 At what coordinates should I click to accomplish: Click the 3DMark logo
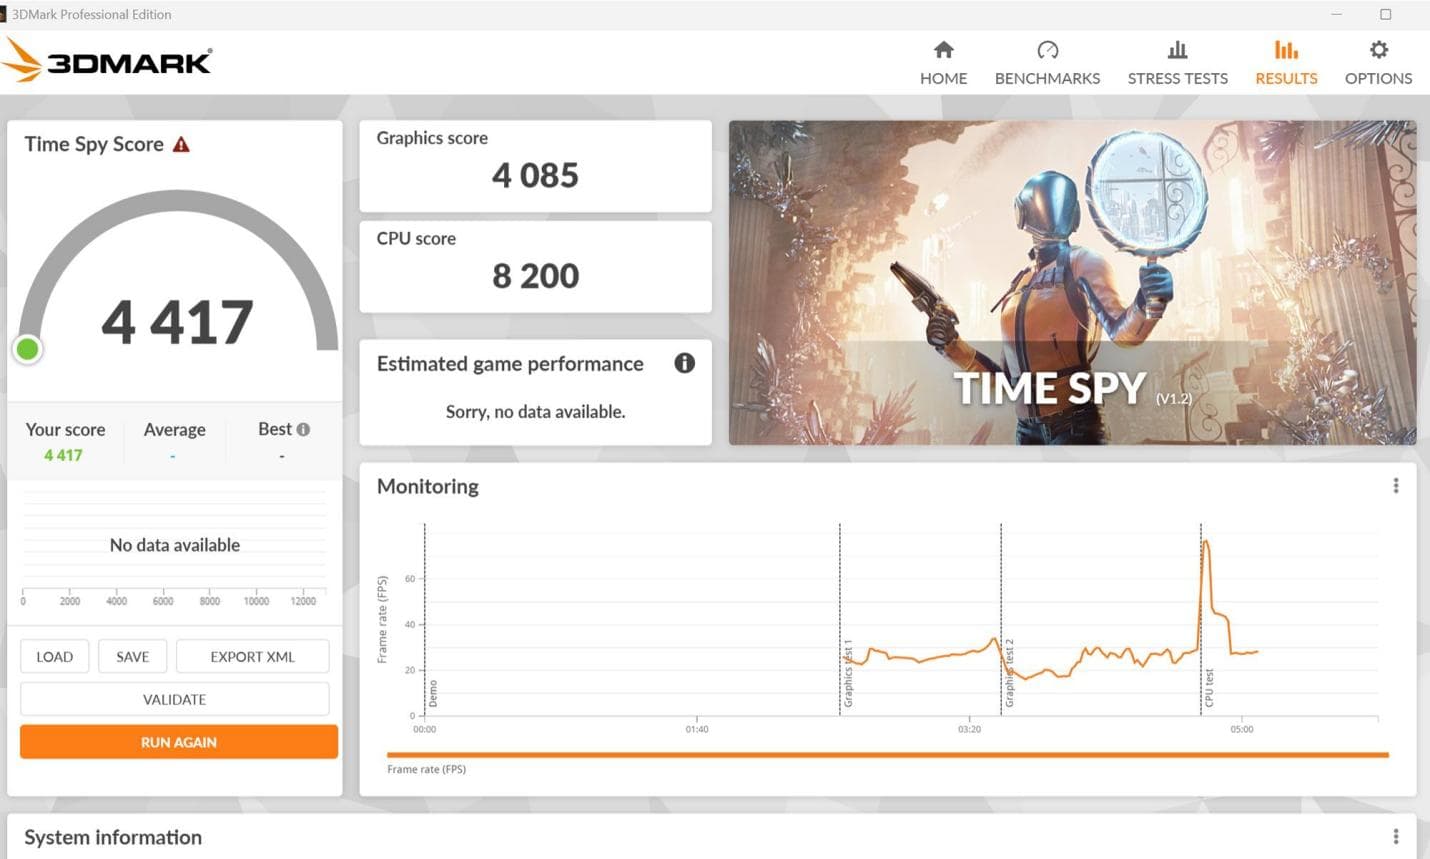(x=107, y=61)
